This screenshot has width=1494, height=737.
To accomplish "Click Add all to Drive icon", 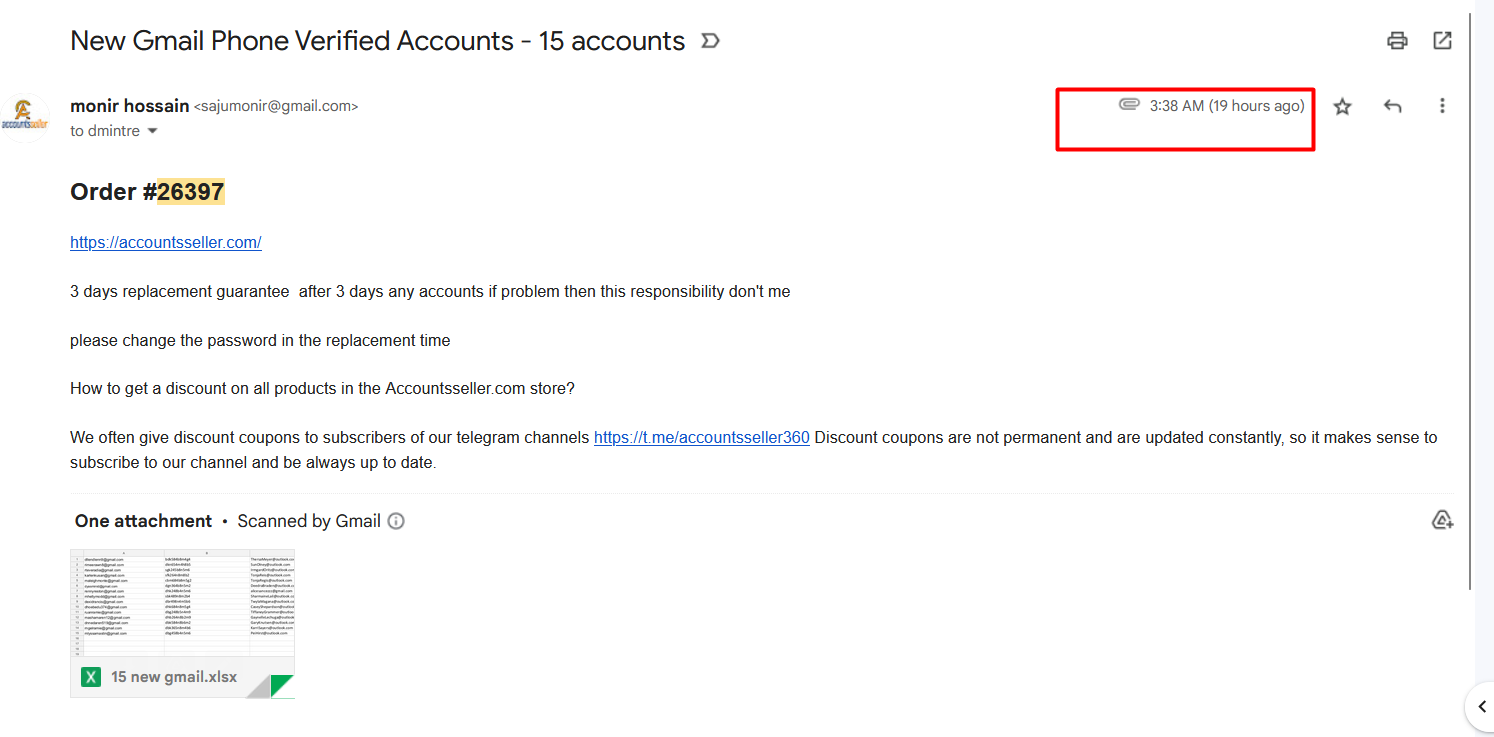I will coord(1442,520).
